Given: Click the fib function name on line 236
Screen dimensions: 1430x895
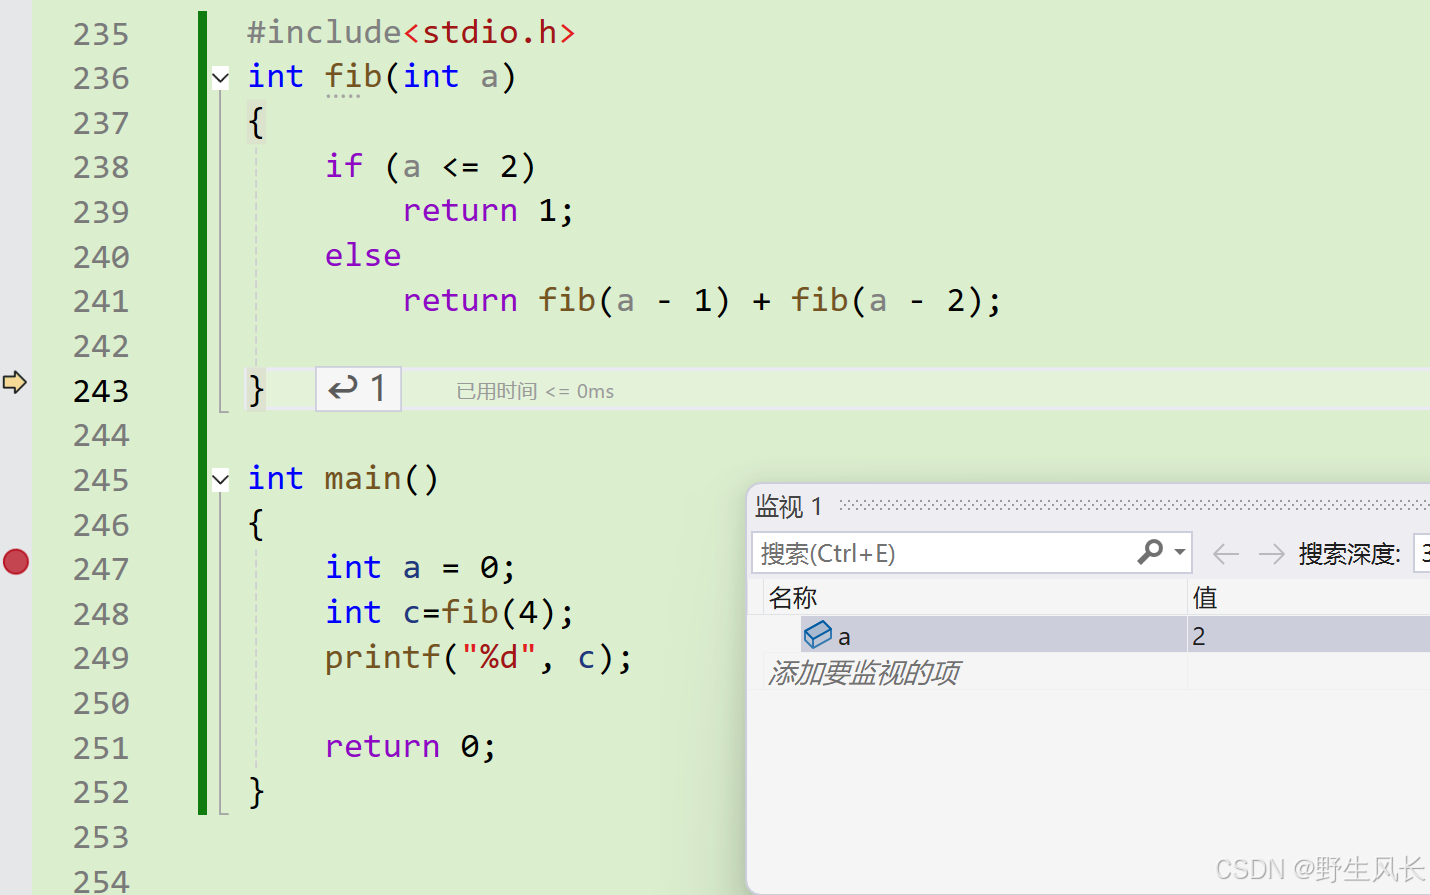Looking at the screenshot, I should coord(353,76).
